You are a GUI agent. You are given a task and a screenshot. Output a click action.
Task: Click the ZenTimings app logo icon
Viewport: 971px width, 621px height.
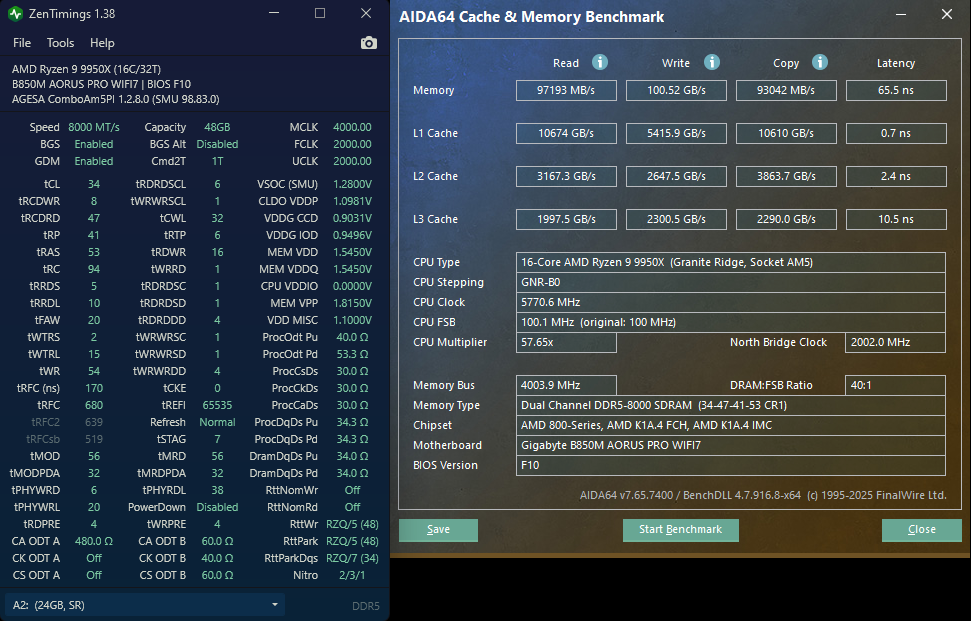click(x=15, y=14)
